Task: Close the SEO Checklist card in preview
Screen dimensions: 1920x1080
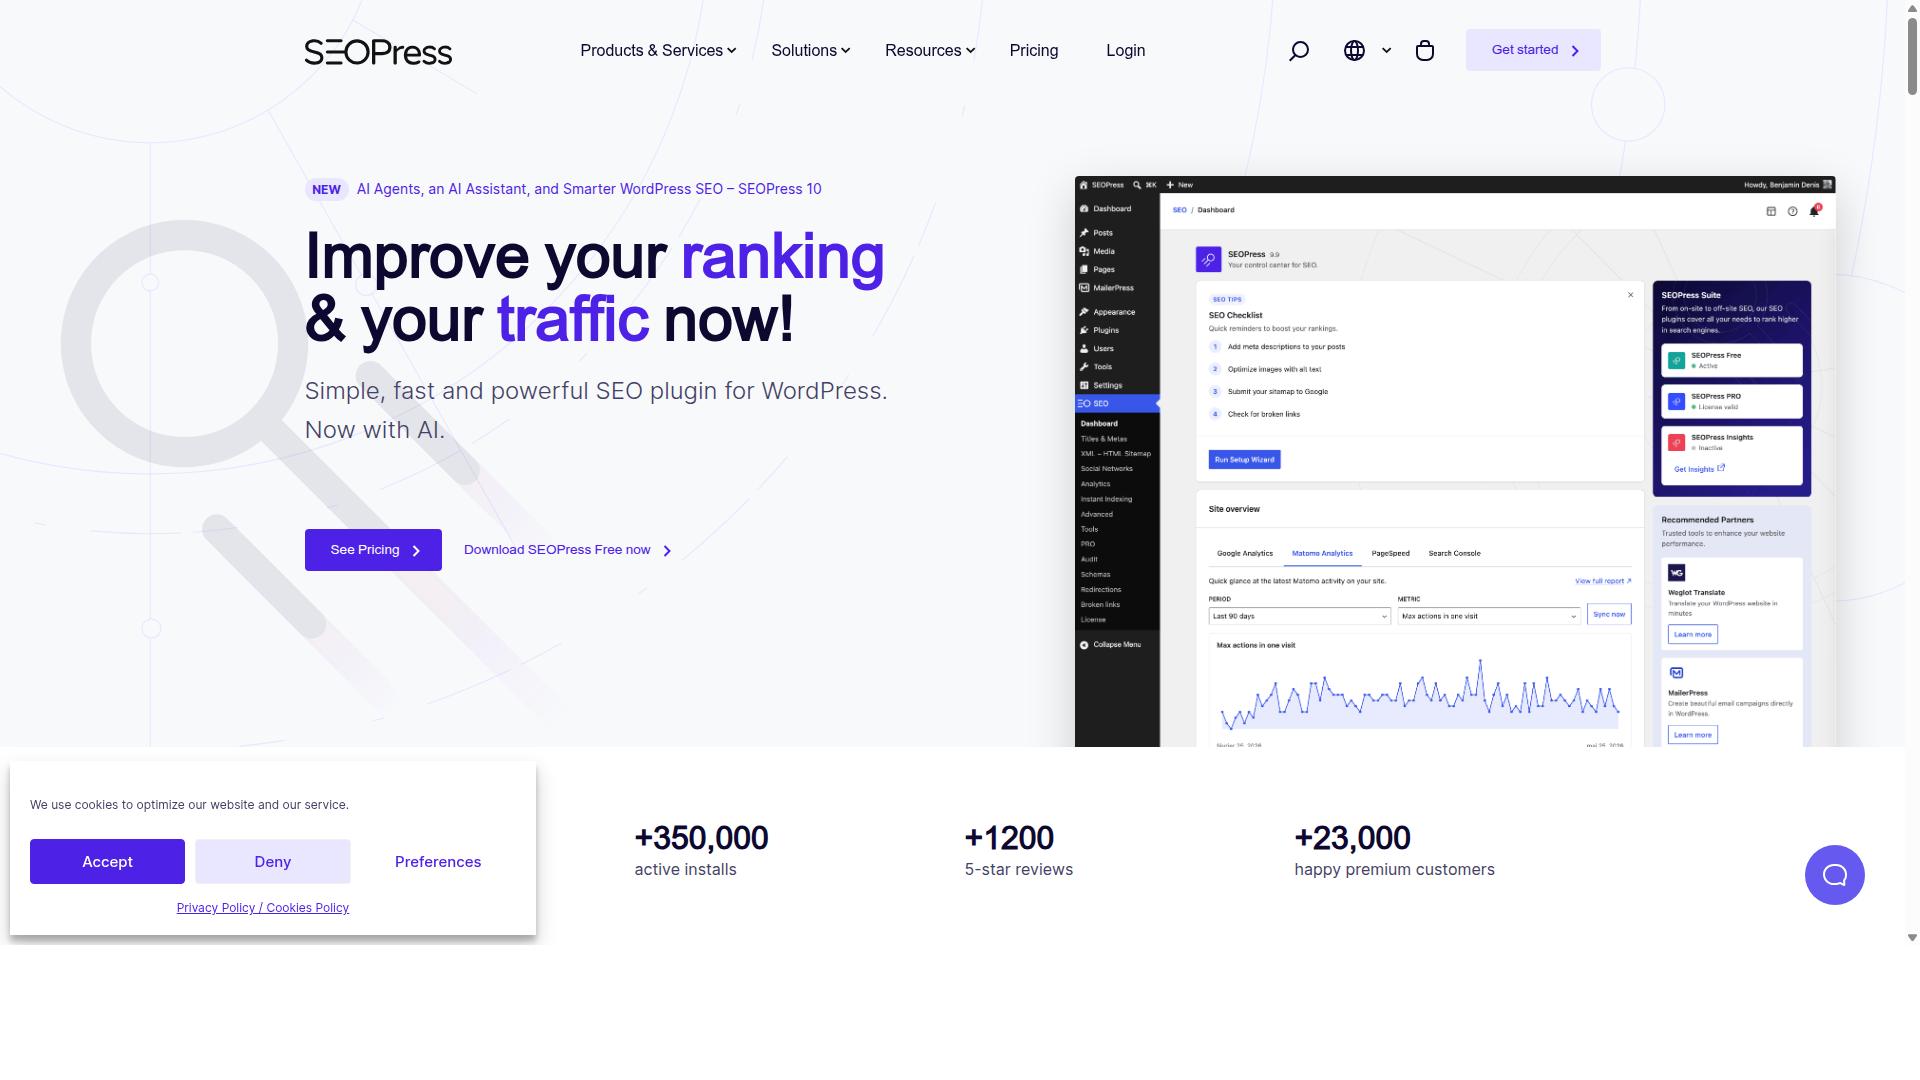Action: coord(1630,295)
